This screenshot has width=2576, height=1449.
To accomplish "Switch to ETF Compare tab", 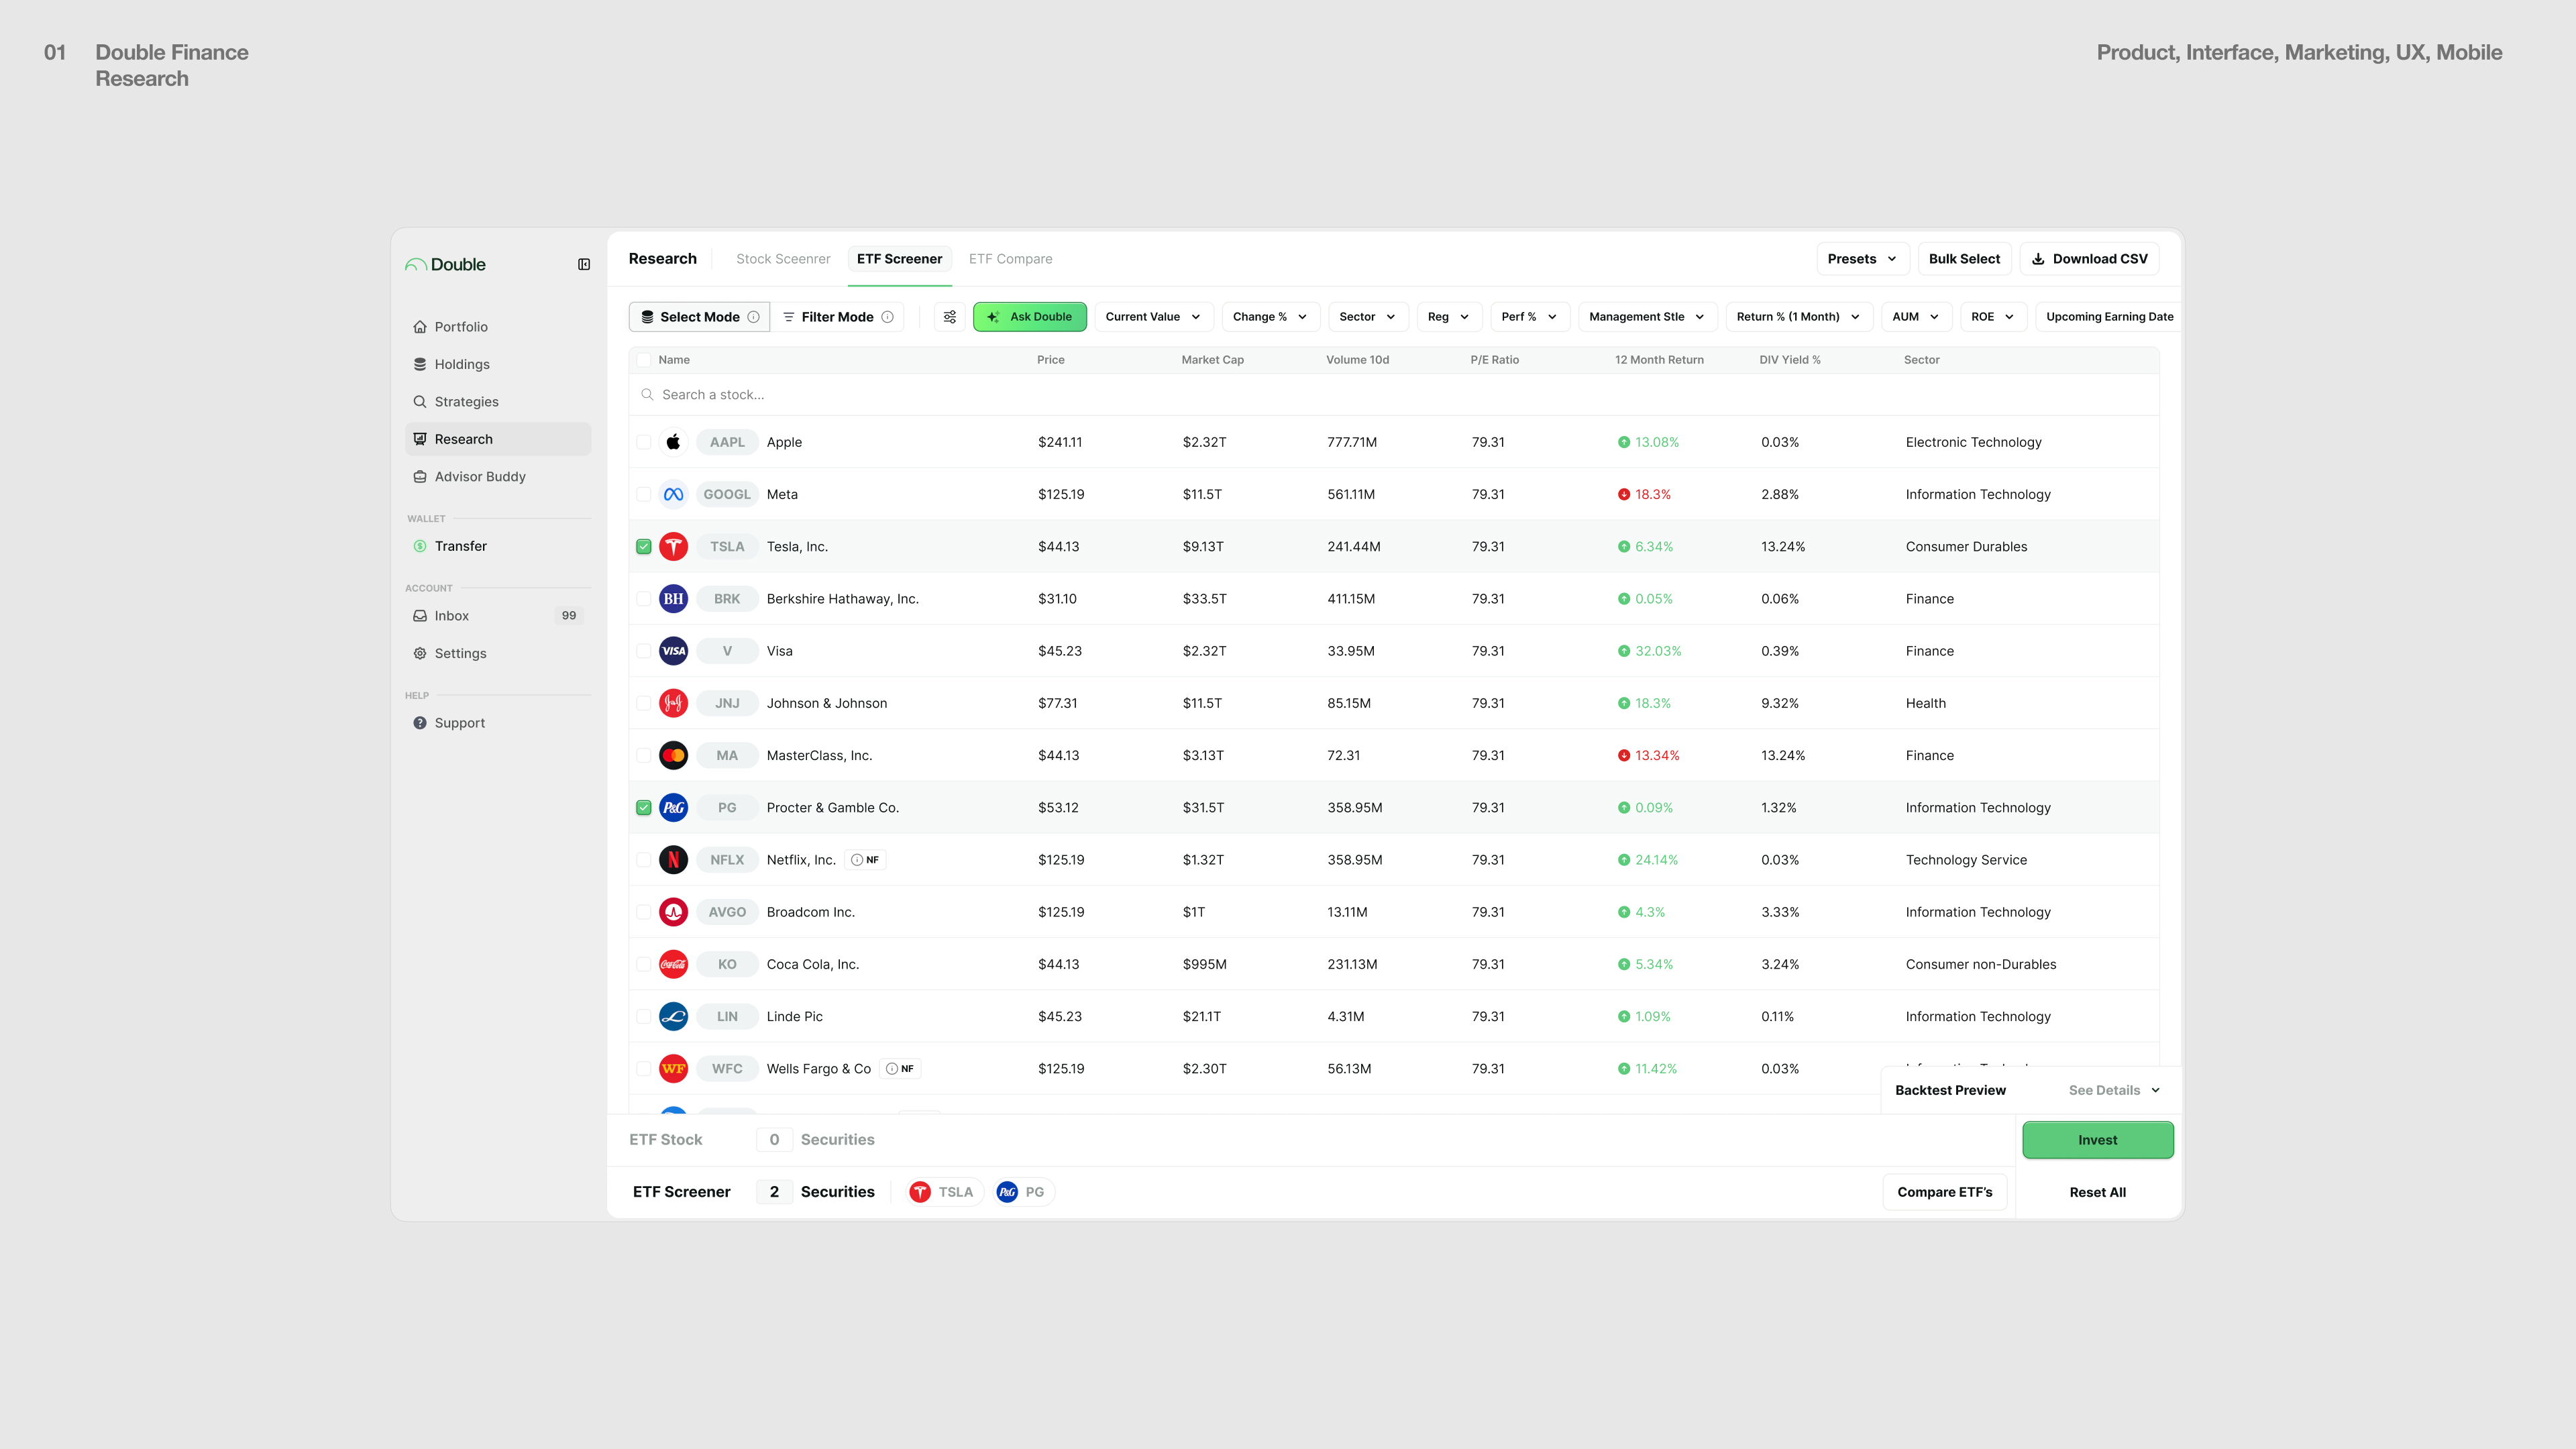I will (x=1010, y=259).
